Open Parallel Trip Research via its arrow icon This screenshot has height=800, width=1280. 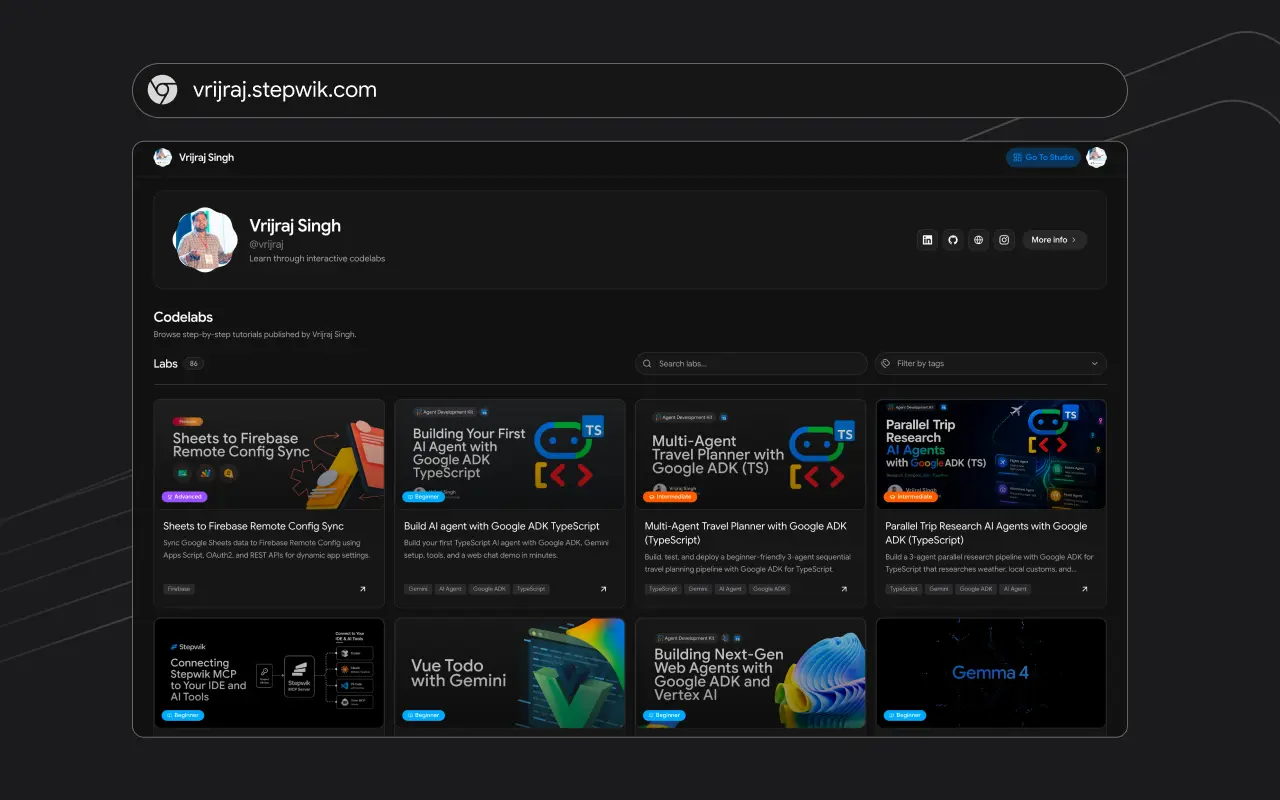pos(1085,589)
